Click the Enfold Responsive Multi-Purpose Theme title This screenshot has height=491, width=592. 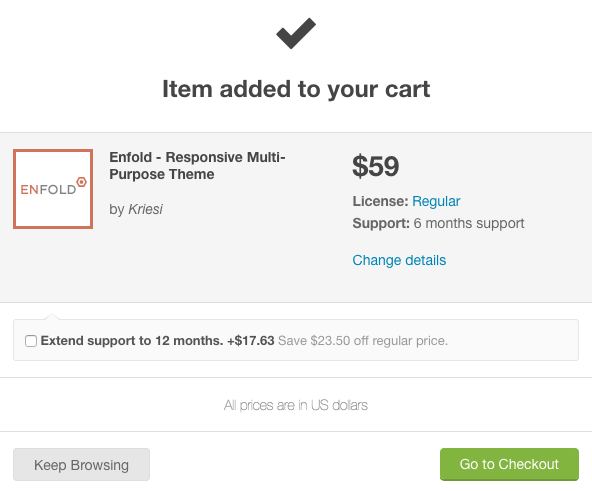point(197,165)
